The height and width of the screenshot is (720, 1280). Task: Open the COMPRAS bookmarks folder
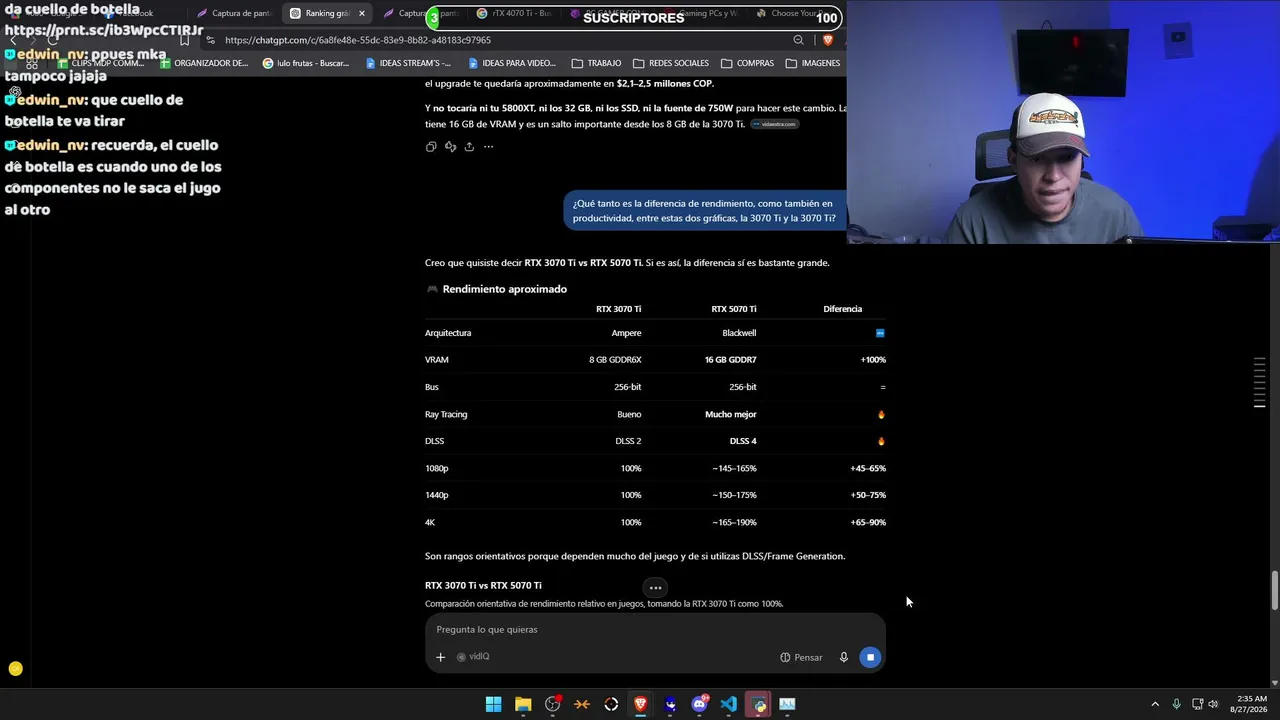pyautogui.click(x=747, y=63)
